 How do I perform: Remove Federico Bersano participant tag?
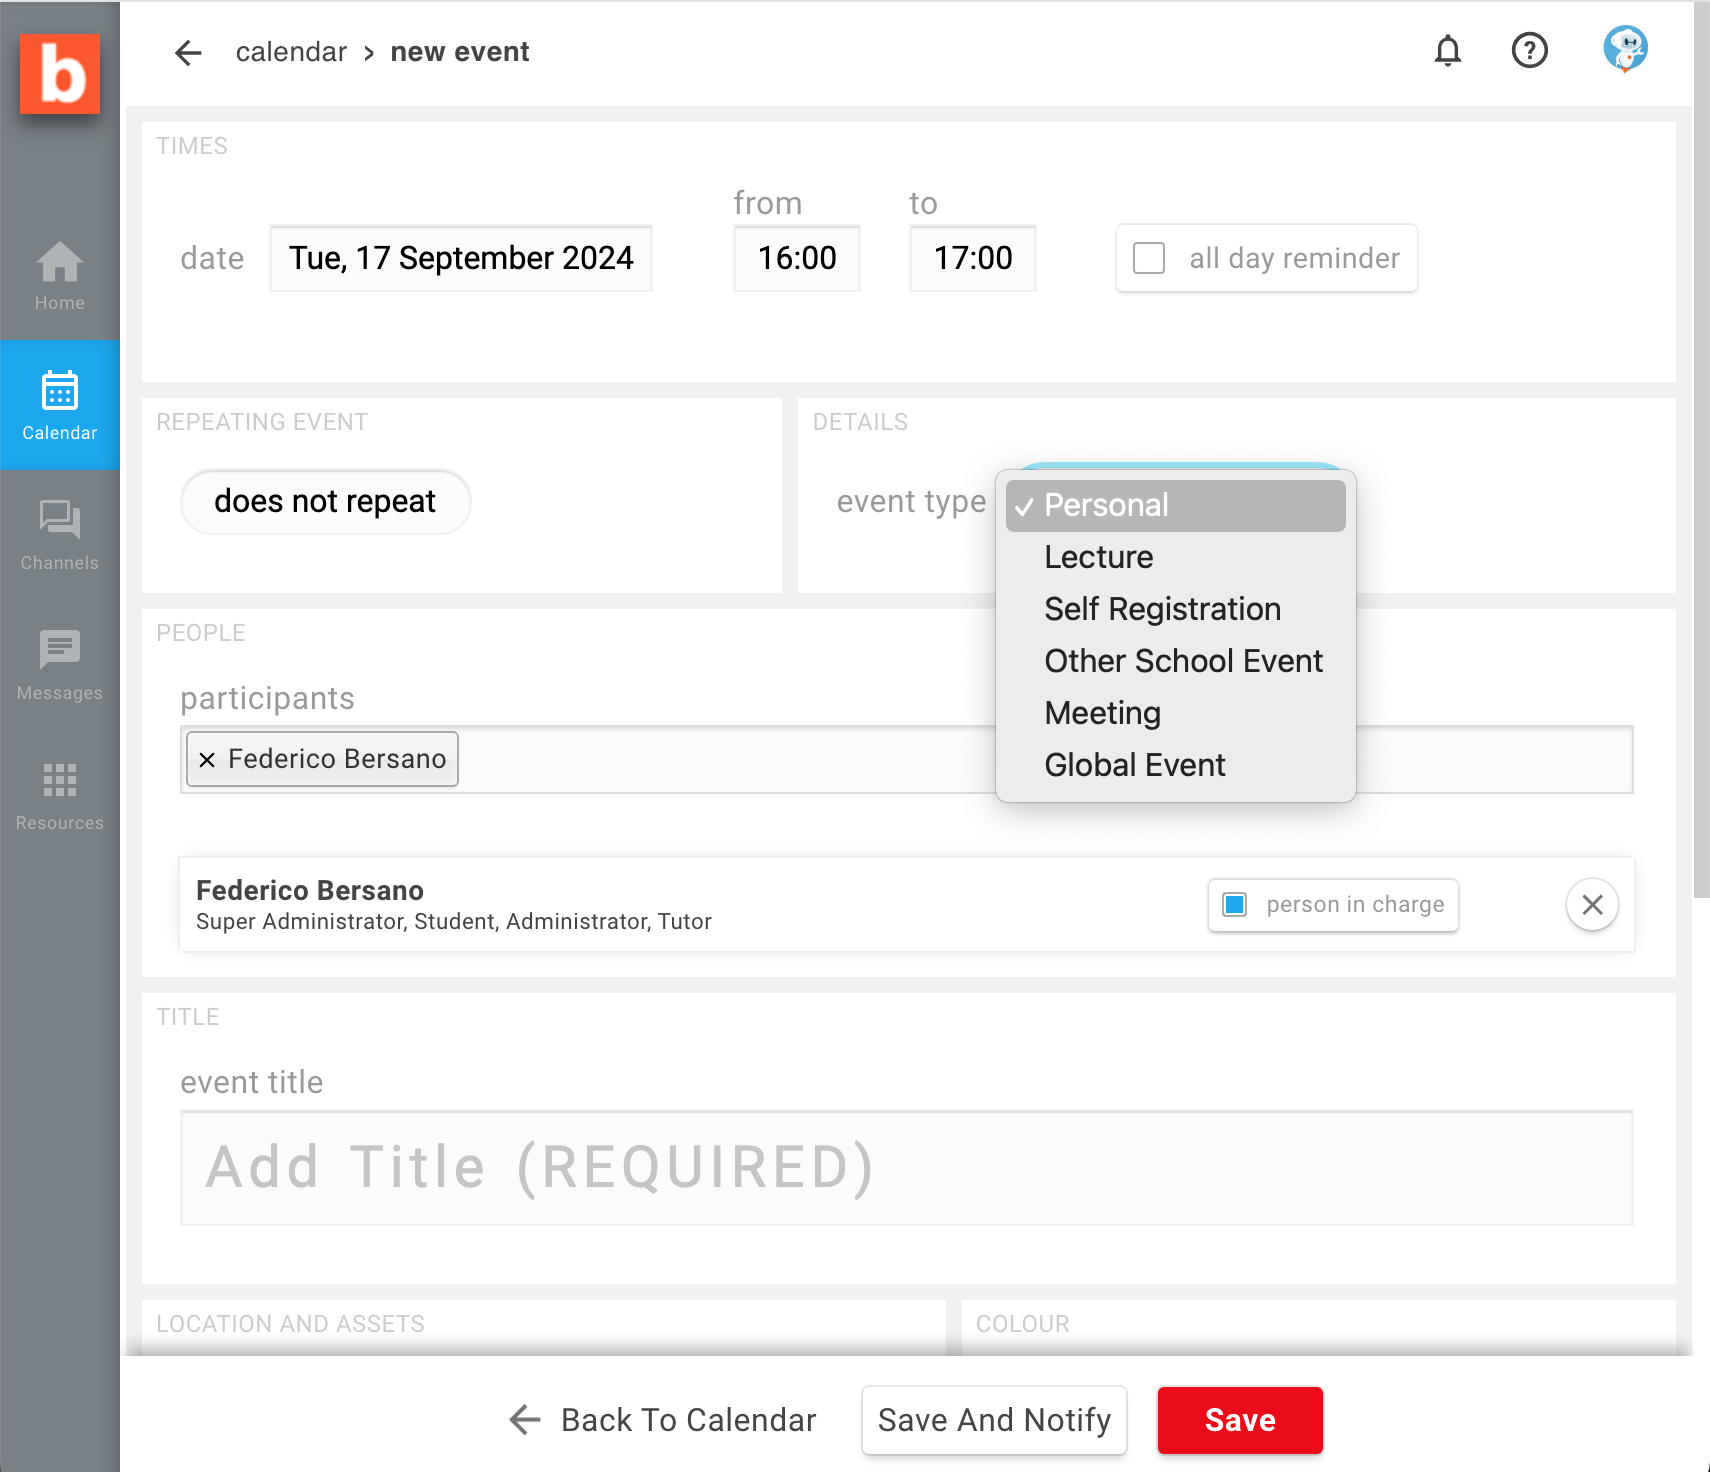point(207,760)
